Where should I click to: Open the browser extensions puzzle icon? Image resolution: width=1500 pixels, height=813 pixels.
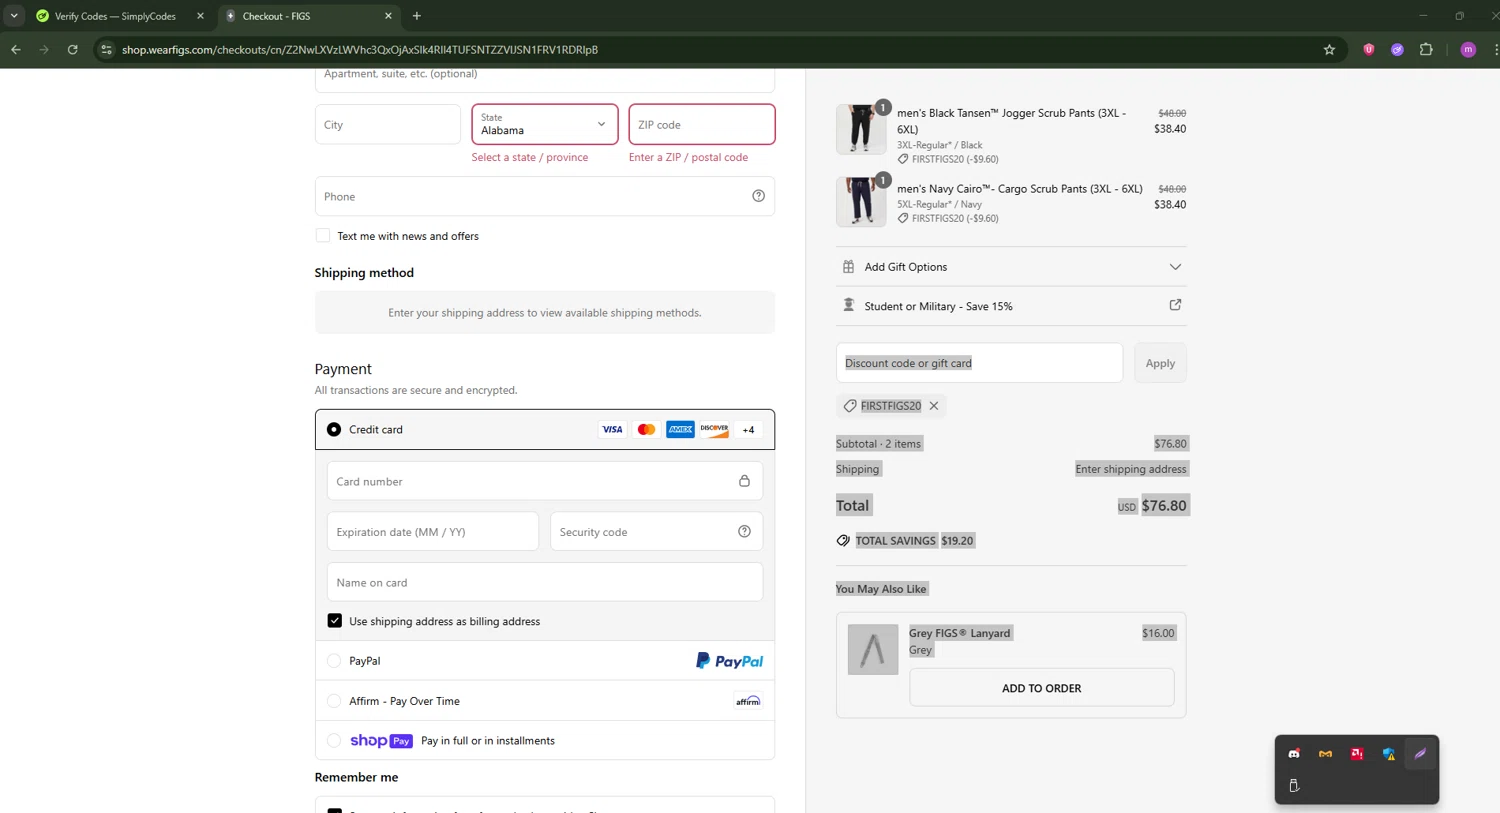click(1426, 50)
